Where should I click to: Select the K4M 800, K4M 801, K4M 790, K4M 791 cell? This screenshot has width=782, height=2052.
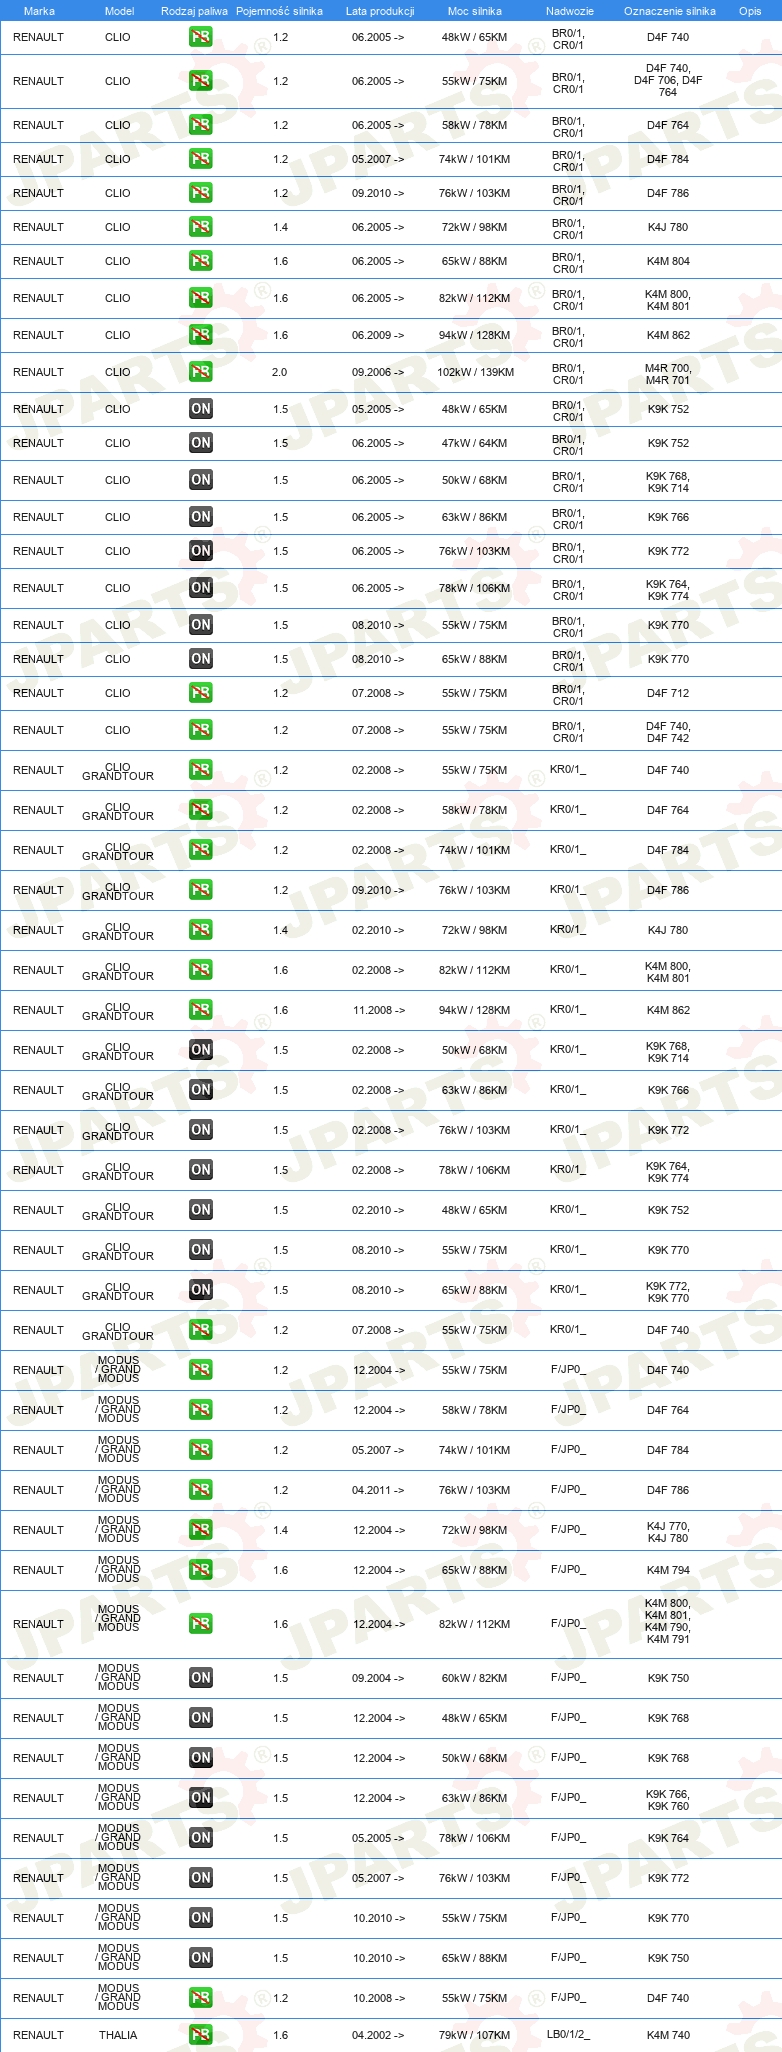[x=668, y=1623]
